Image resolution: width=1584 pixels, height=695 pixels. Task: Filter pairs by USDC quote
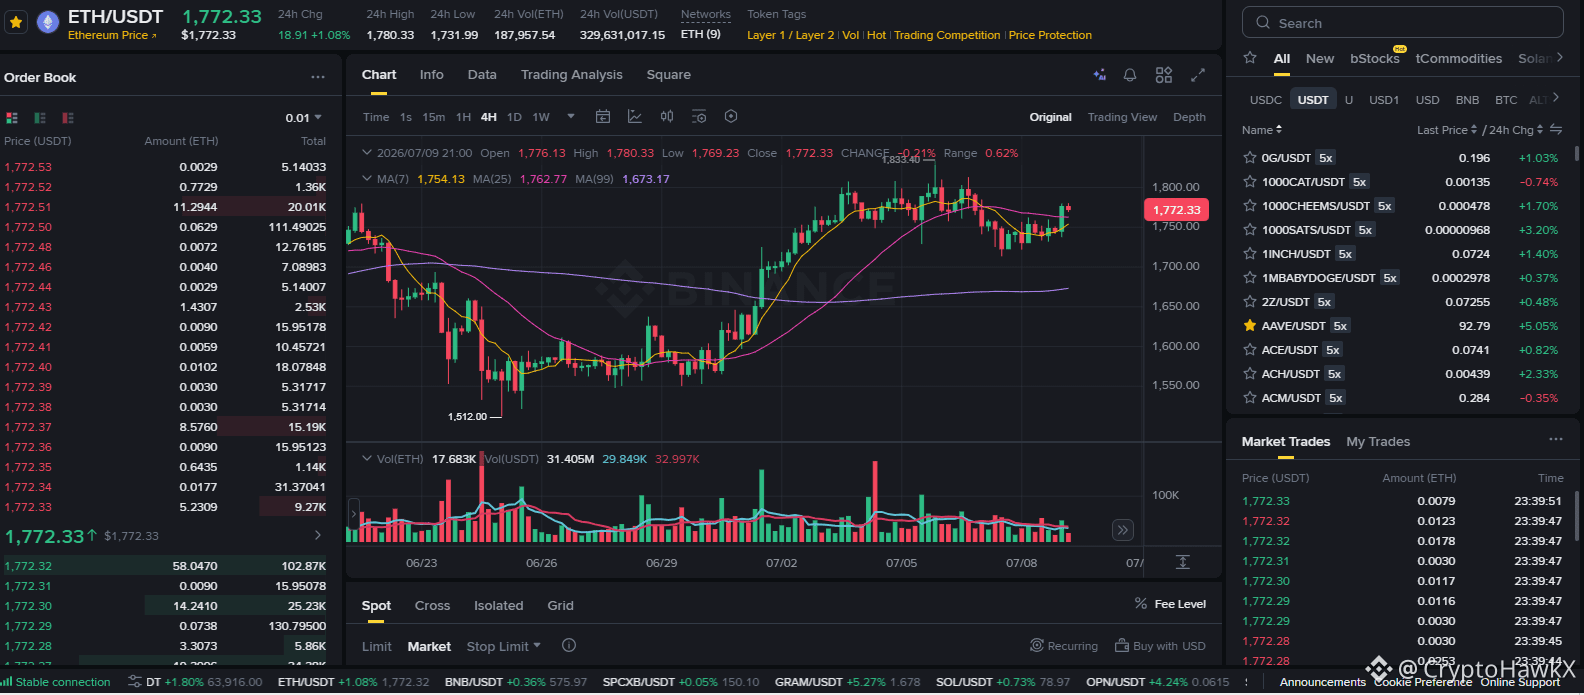coord(1266,100)
